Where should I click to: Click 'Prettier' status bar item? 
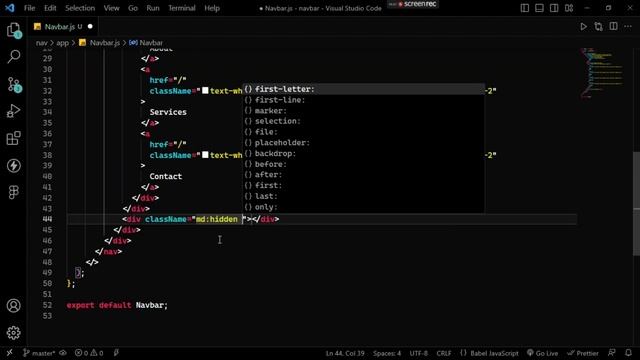pos(583,353)
